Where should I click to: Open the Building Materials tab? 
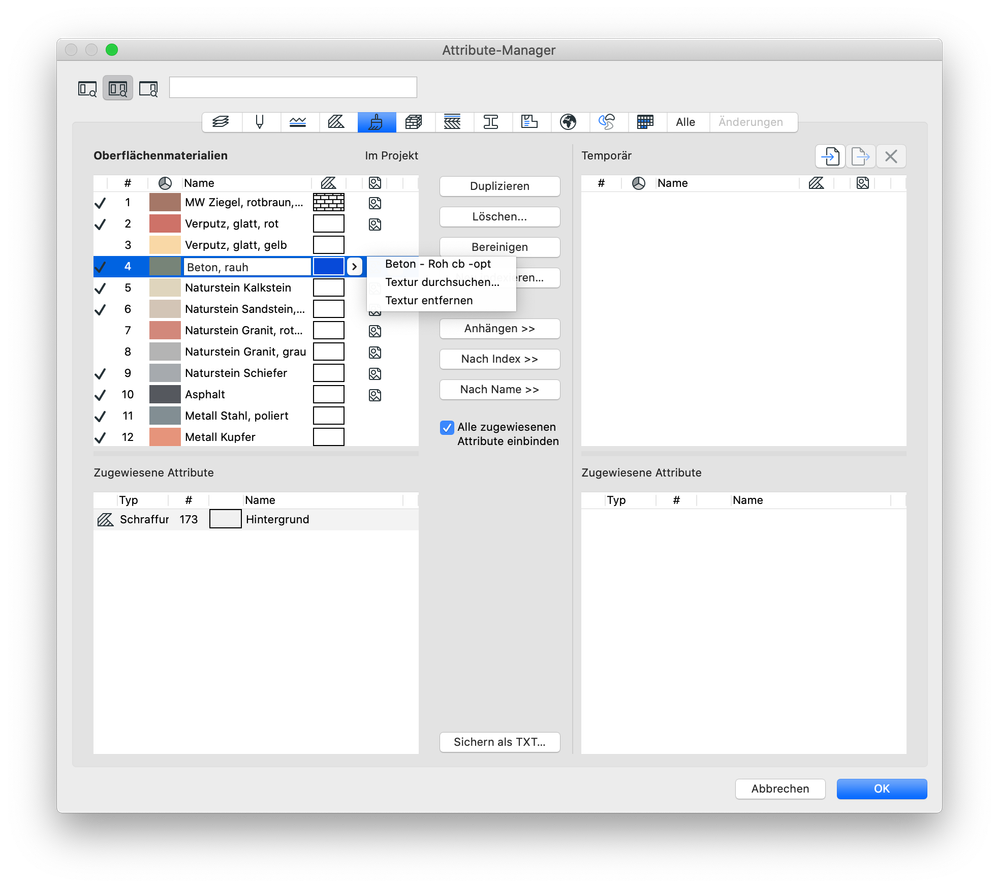414,122
